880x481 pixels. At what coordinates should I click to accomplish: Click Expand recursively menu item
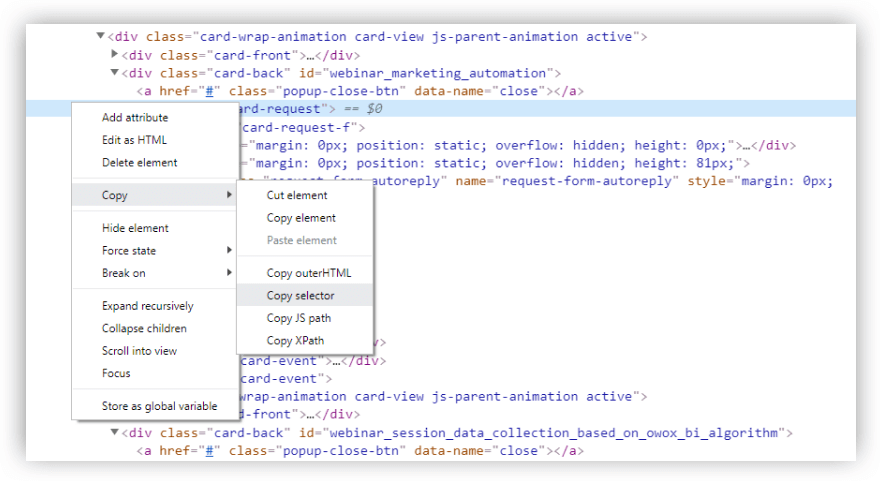pos(147,306)
